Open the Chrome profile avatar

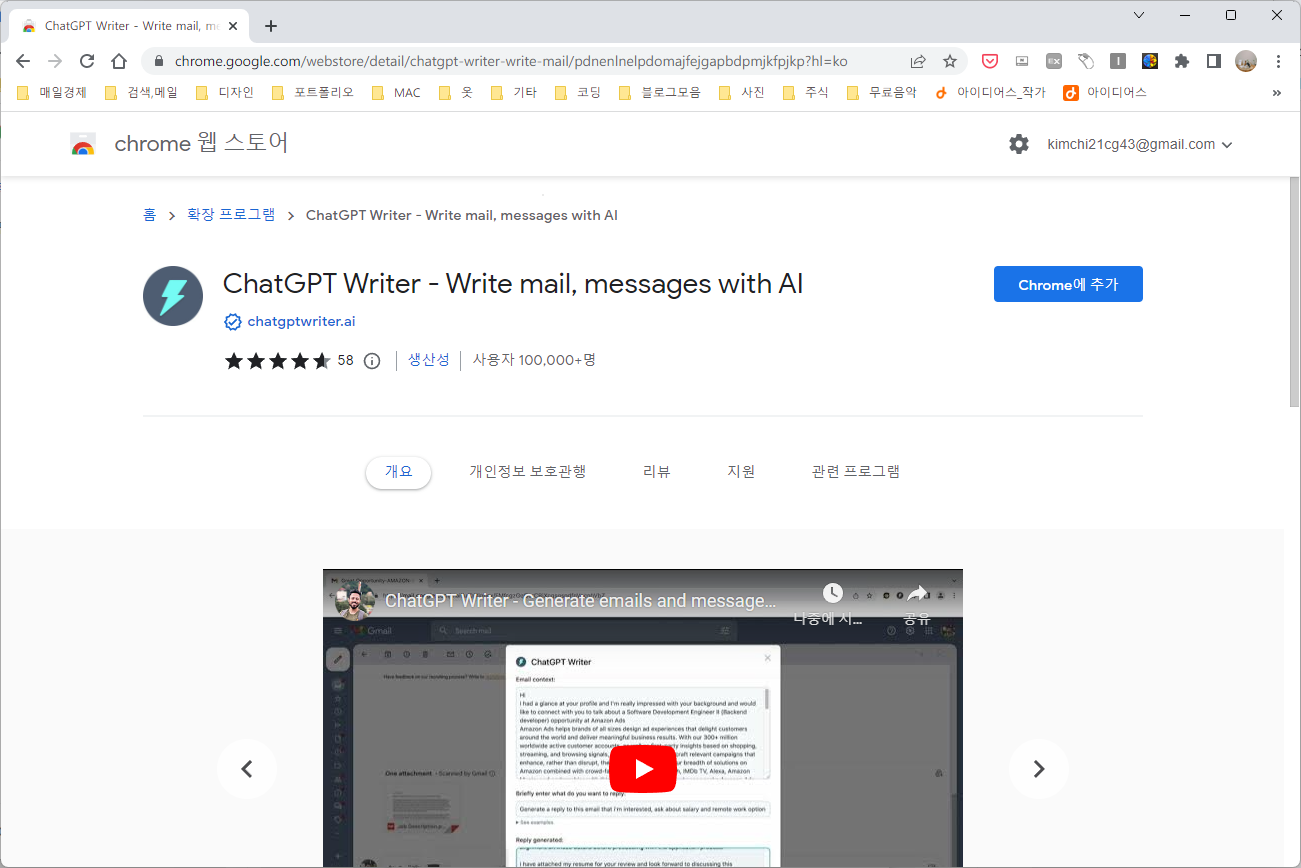coord(1246,61)
